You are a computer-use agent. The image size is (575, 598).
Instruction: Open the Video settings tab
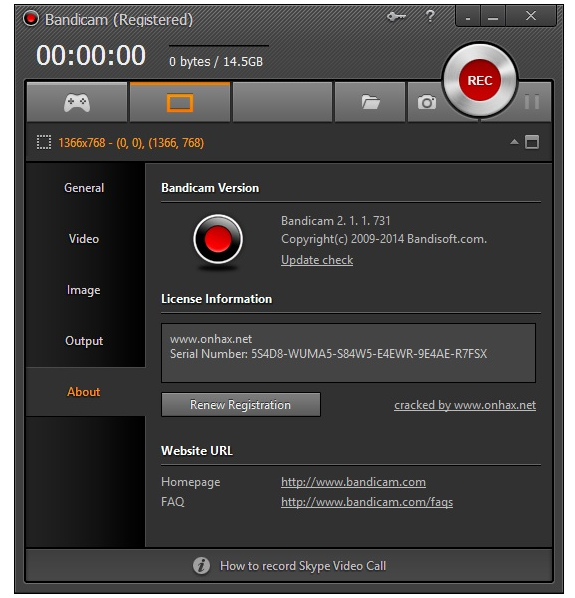[x=84, y=239]
